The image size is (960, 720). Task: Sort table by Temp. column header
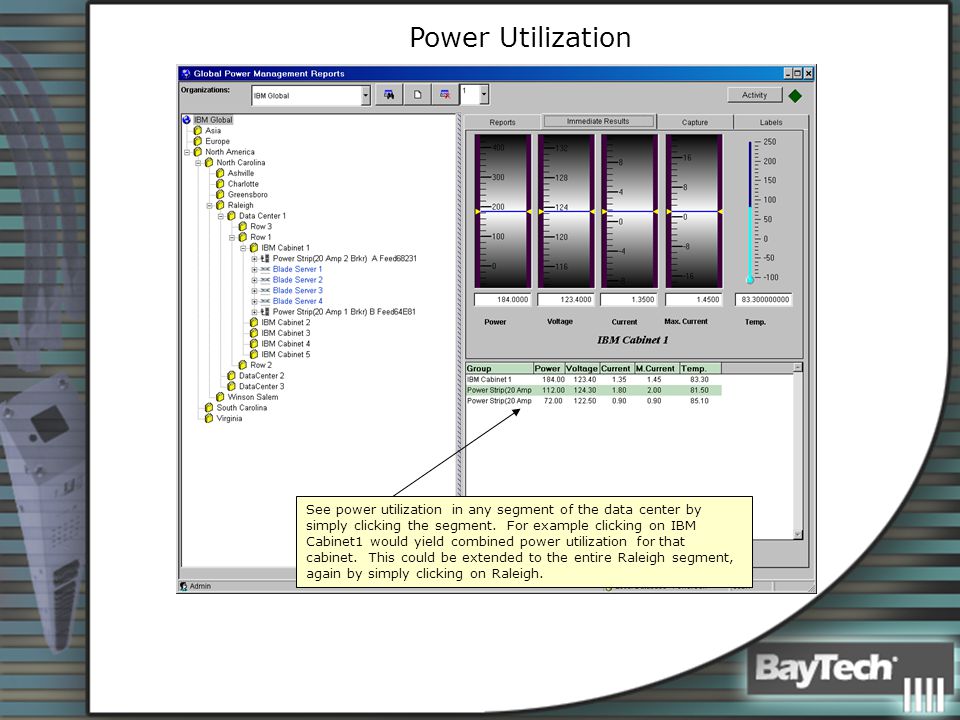pos(700,369)
